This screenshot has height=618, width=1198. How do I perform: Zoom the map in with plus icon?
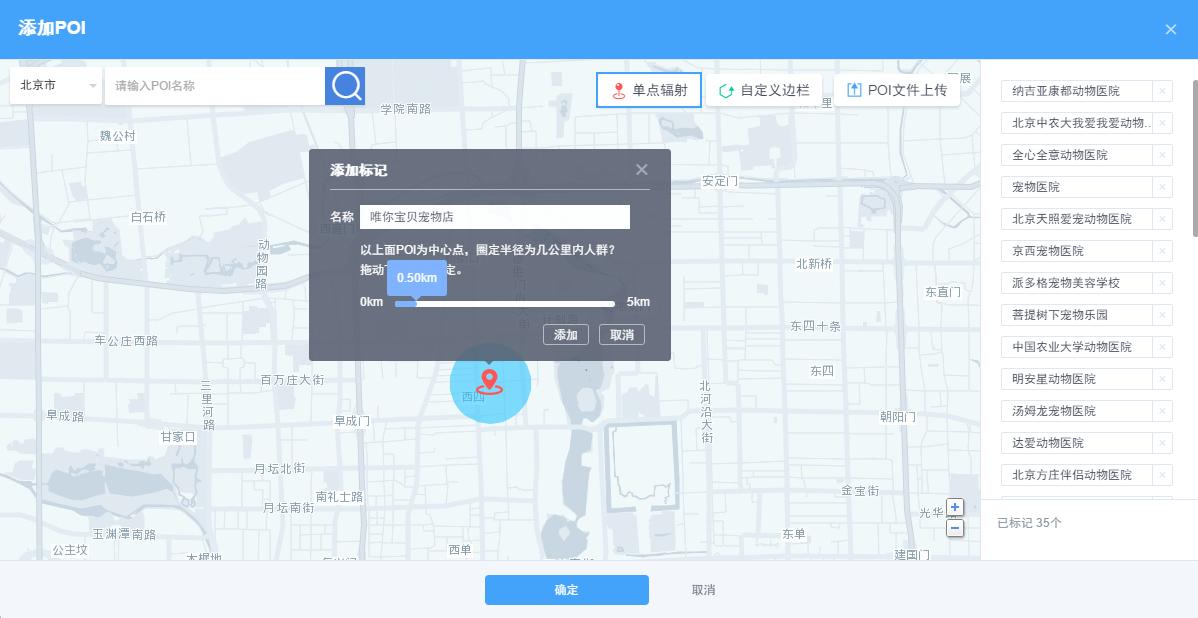[x=955, y=507]
